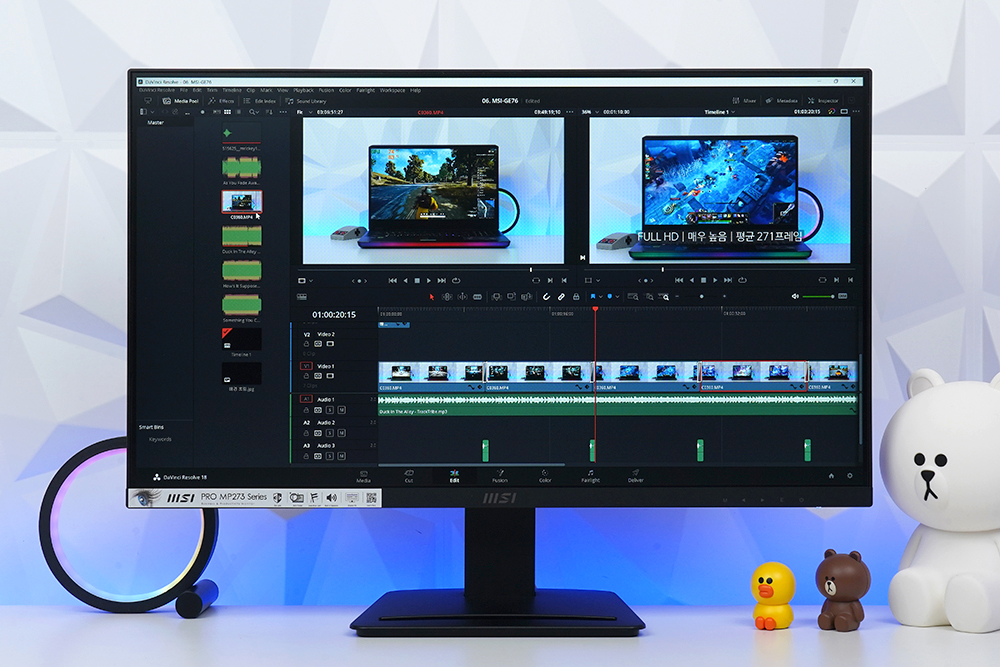
Task: Open the Workspace menu
Action: [392, 91]
